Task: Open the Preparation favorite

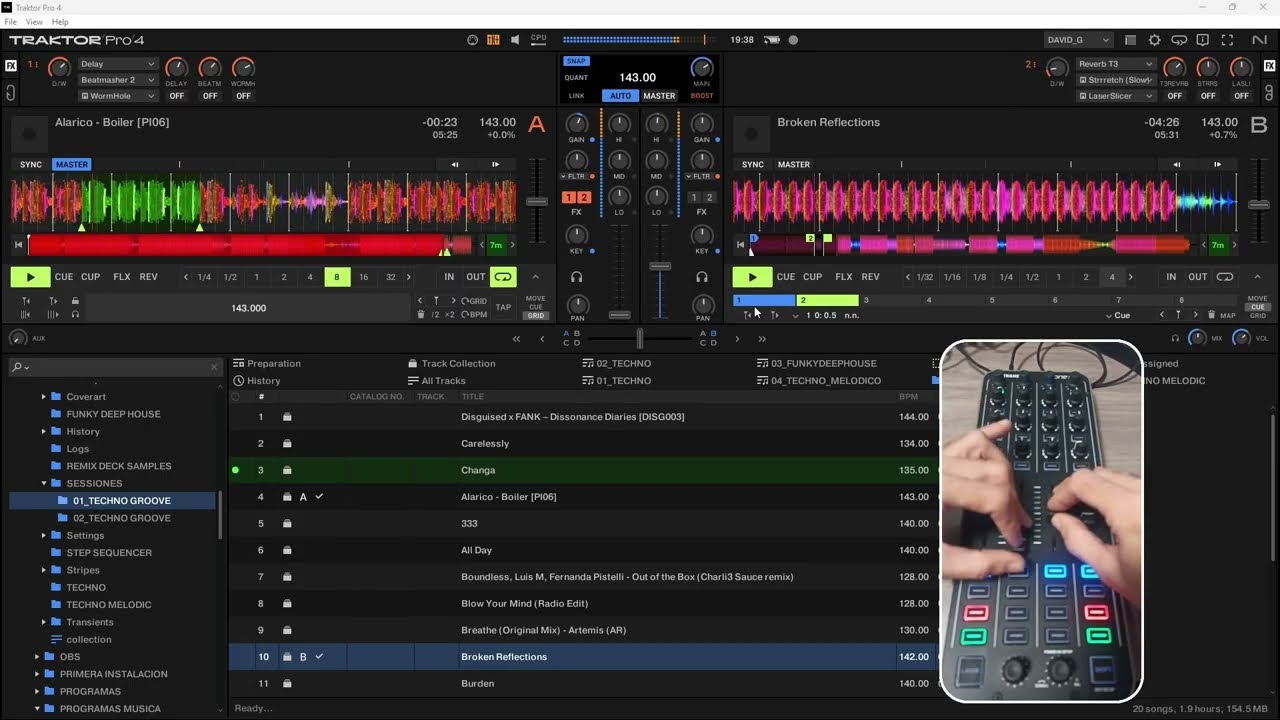Action: pyautogui.click(x=267, y=364)
